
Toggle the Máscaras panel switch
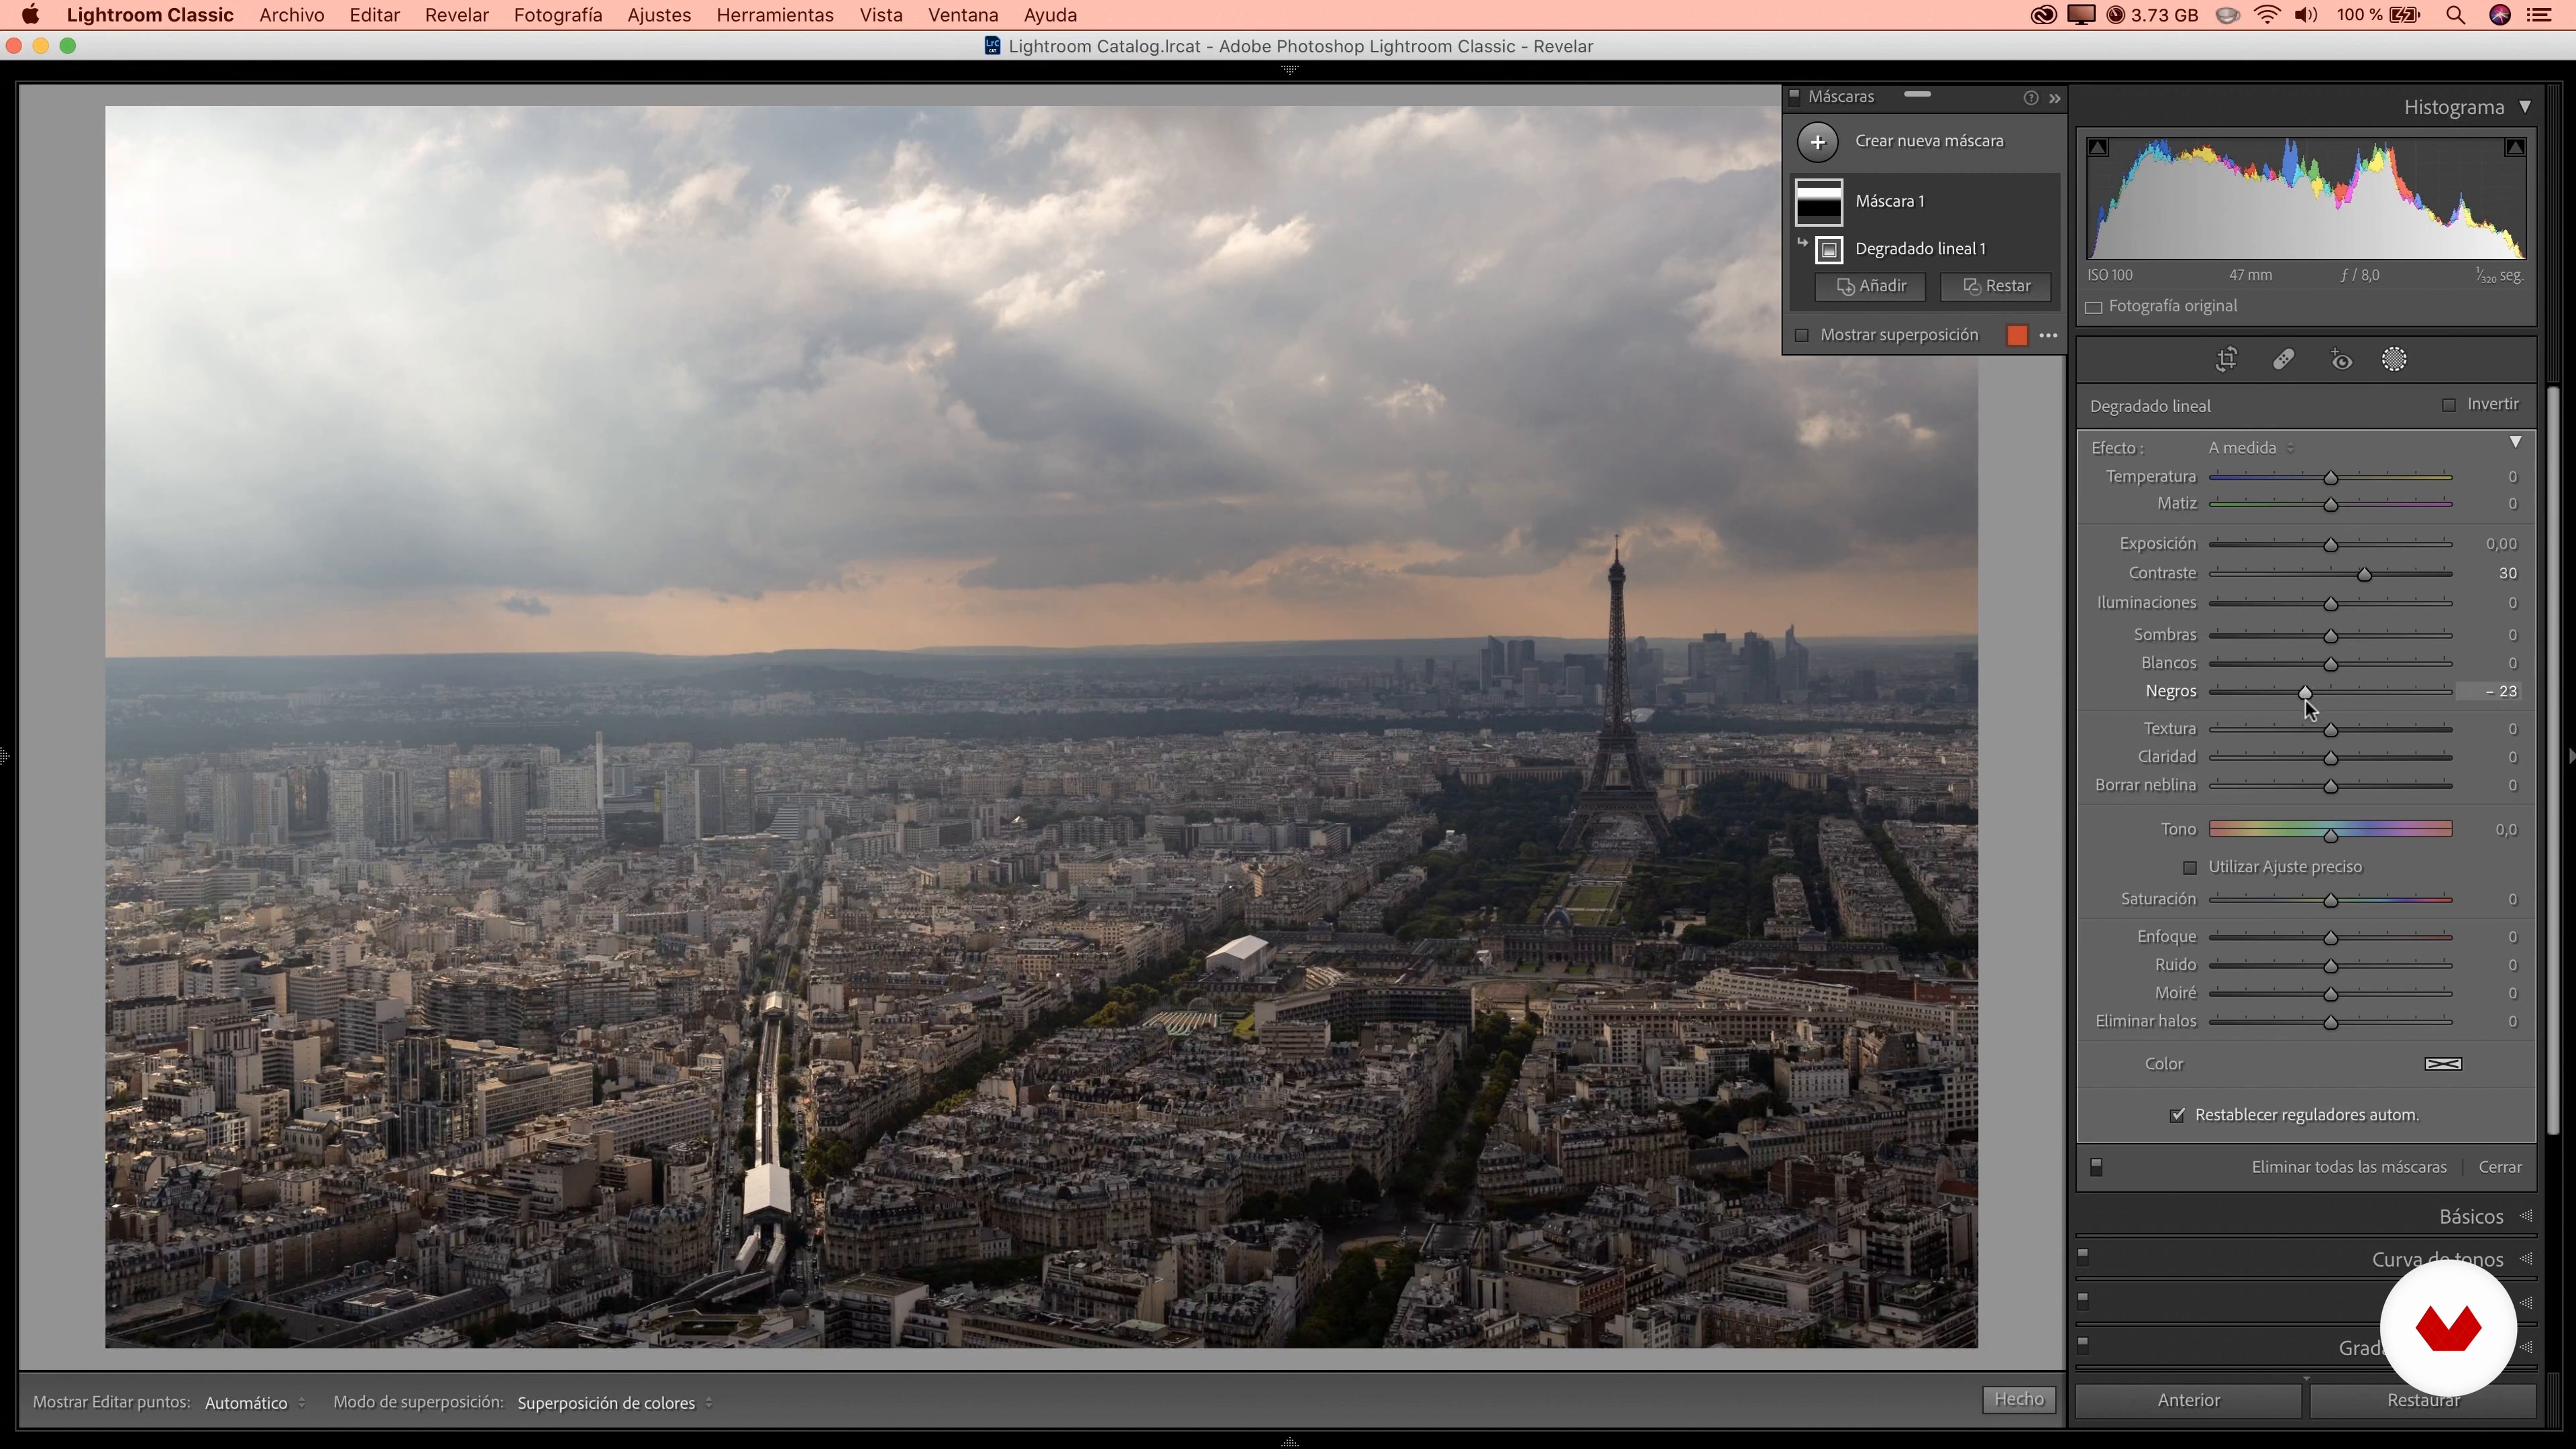[1794, 97]
